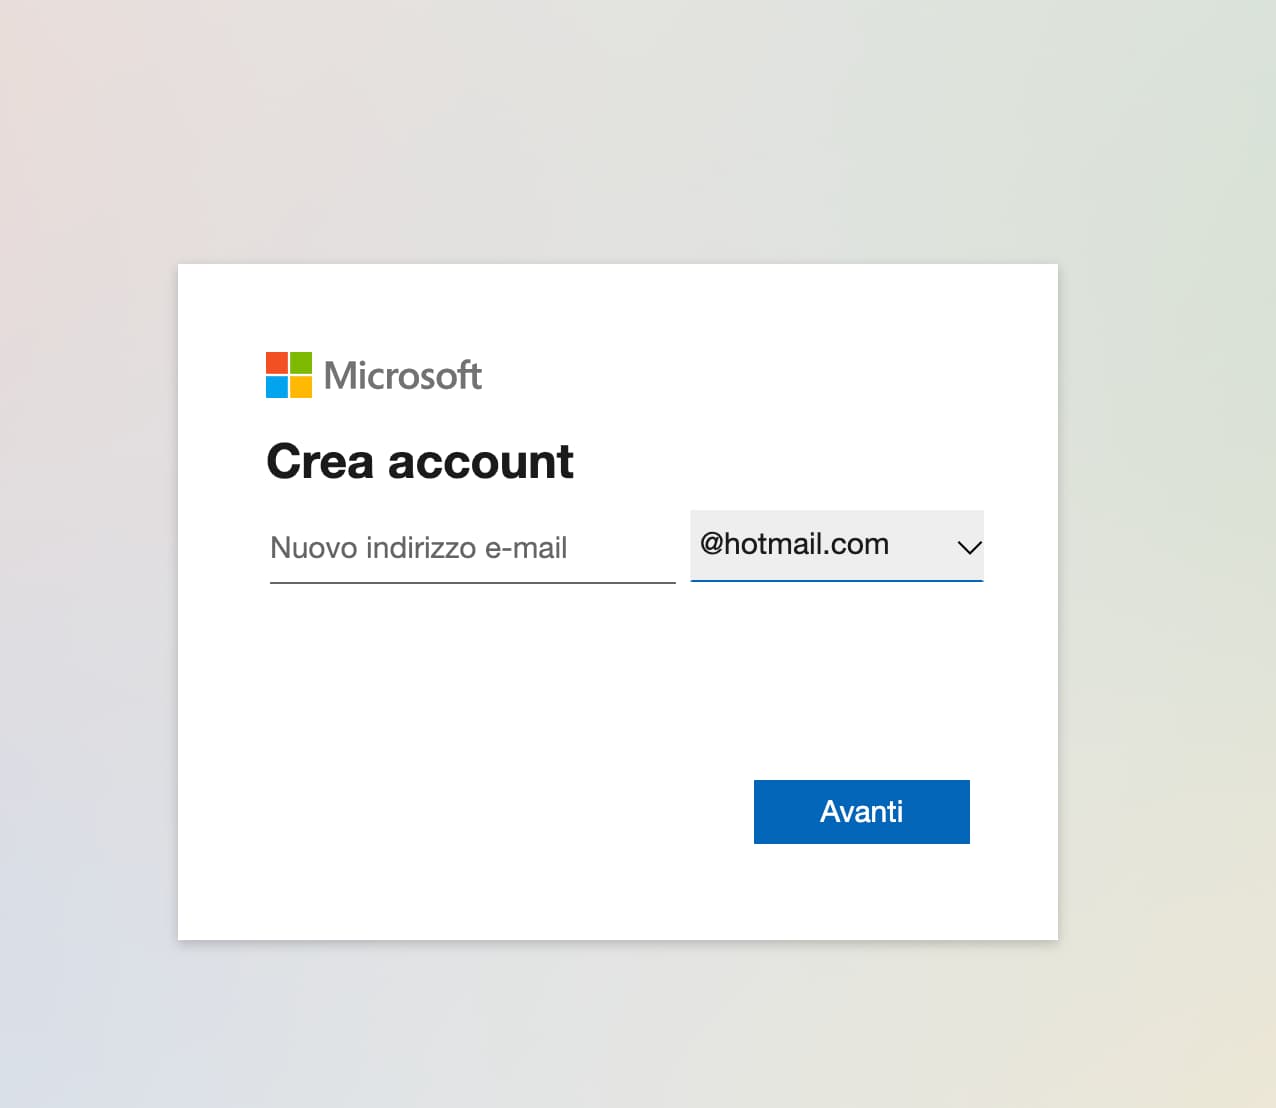Viewport: 1276px width, 1108px height.
Task: Click the green square in the Microsoft logo
Action: coord(303,361)
